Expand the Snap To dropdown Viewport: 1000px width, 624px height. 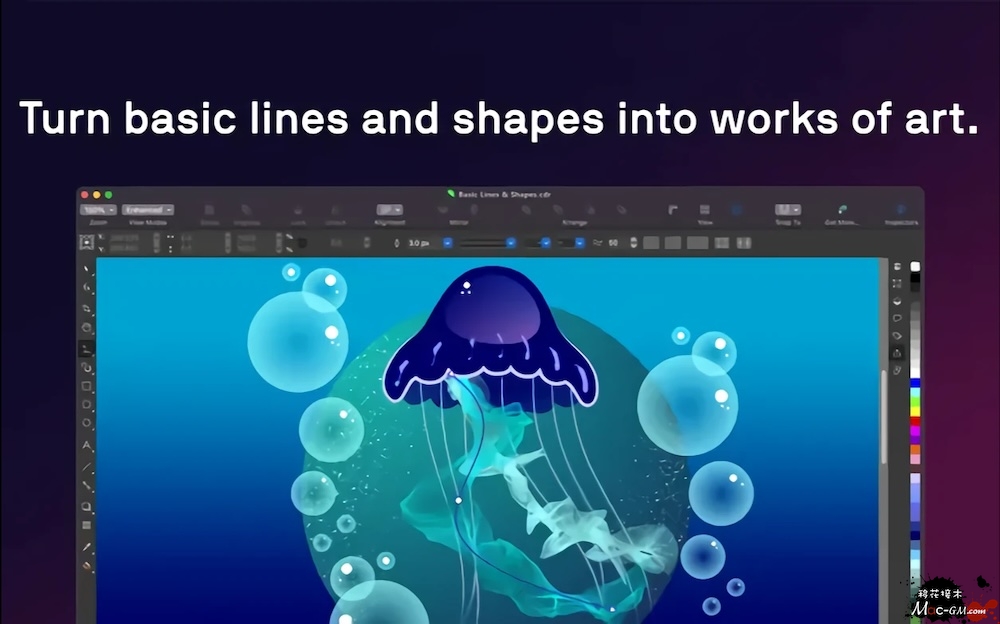point(788,210)
